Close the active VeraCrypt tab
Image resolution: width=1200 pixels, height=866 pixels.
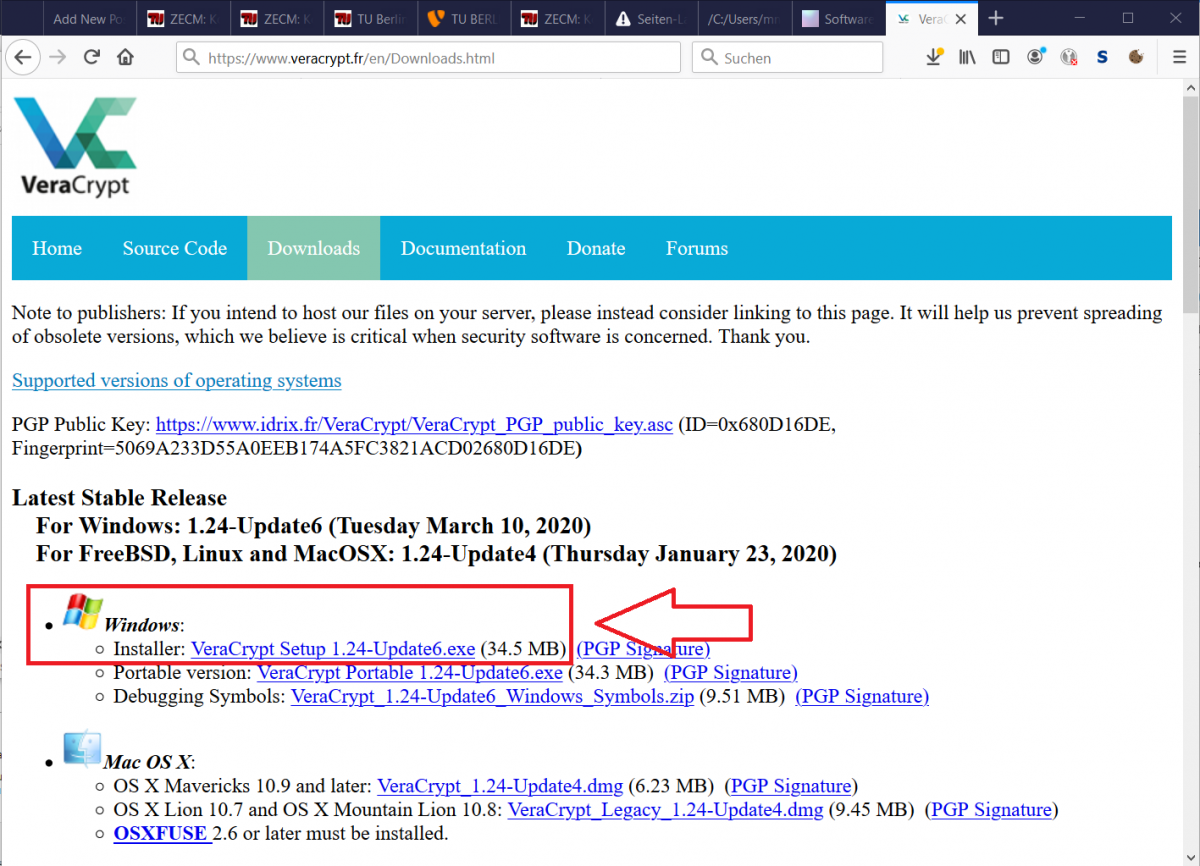961,19
